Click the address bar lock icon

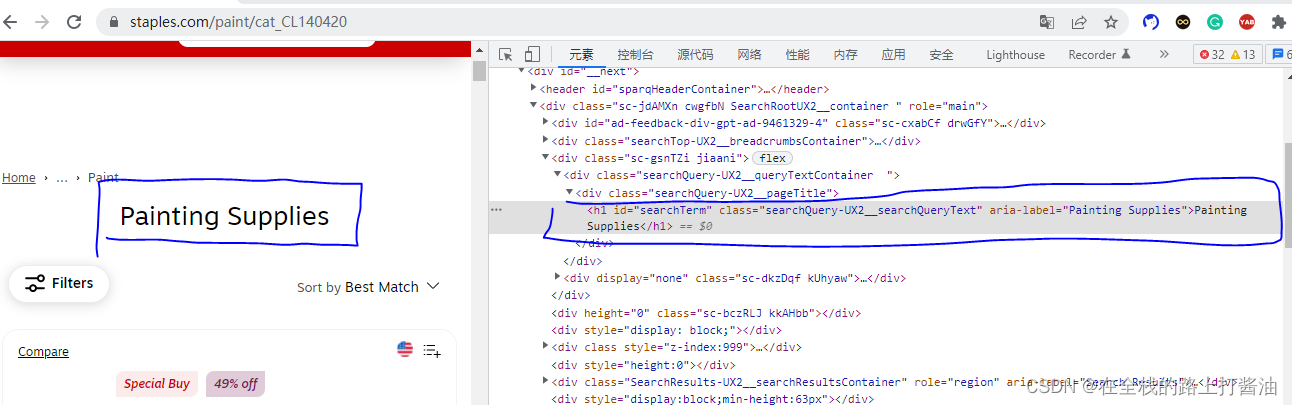[113, 22]
